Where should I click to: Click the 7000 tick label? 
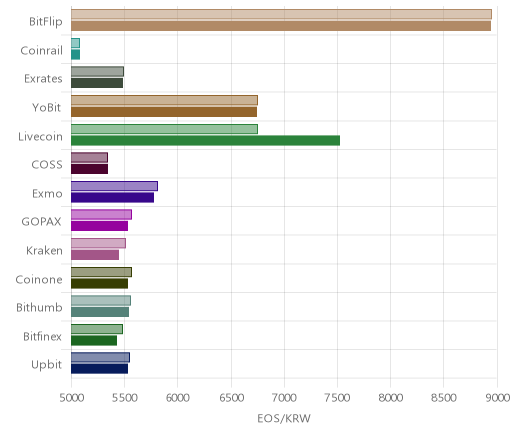pos(284,398)
